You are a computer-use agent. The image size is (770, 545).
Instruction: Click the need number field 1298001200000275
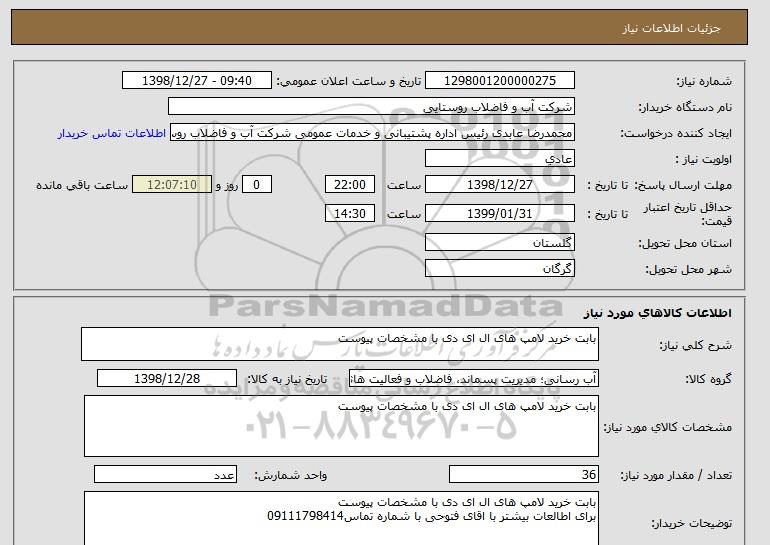499,81
